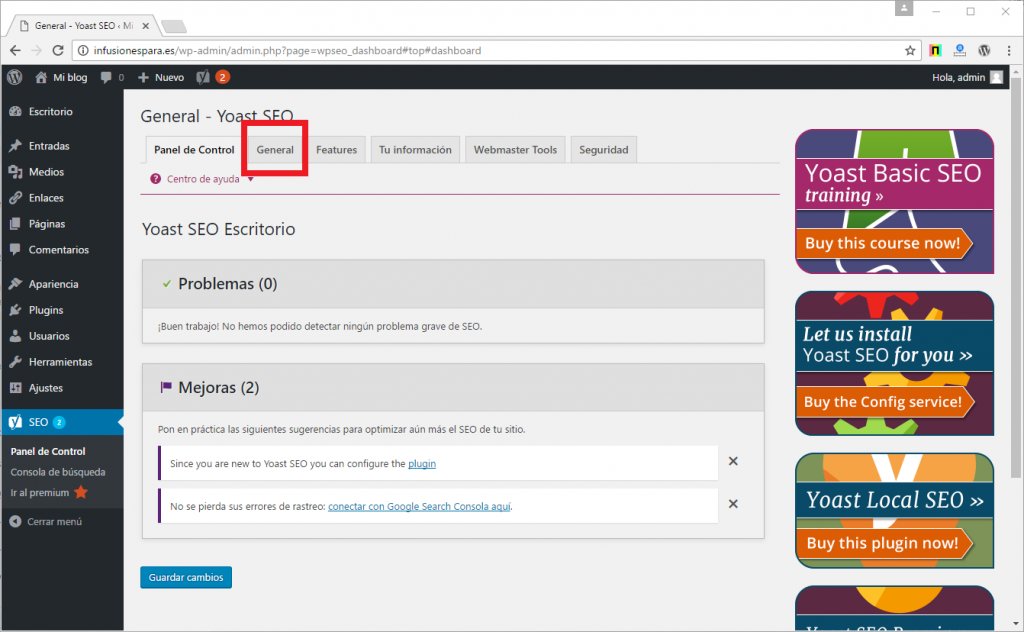Screen dimensions: 1024x632
Task: Click the site info icon in address bar
Action: tap(83, 50)
